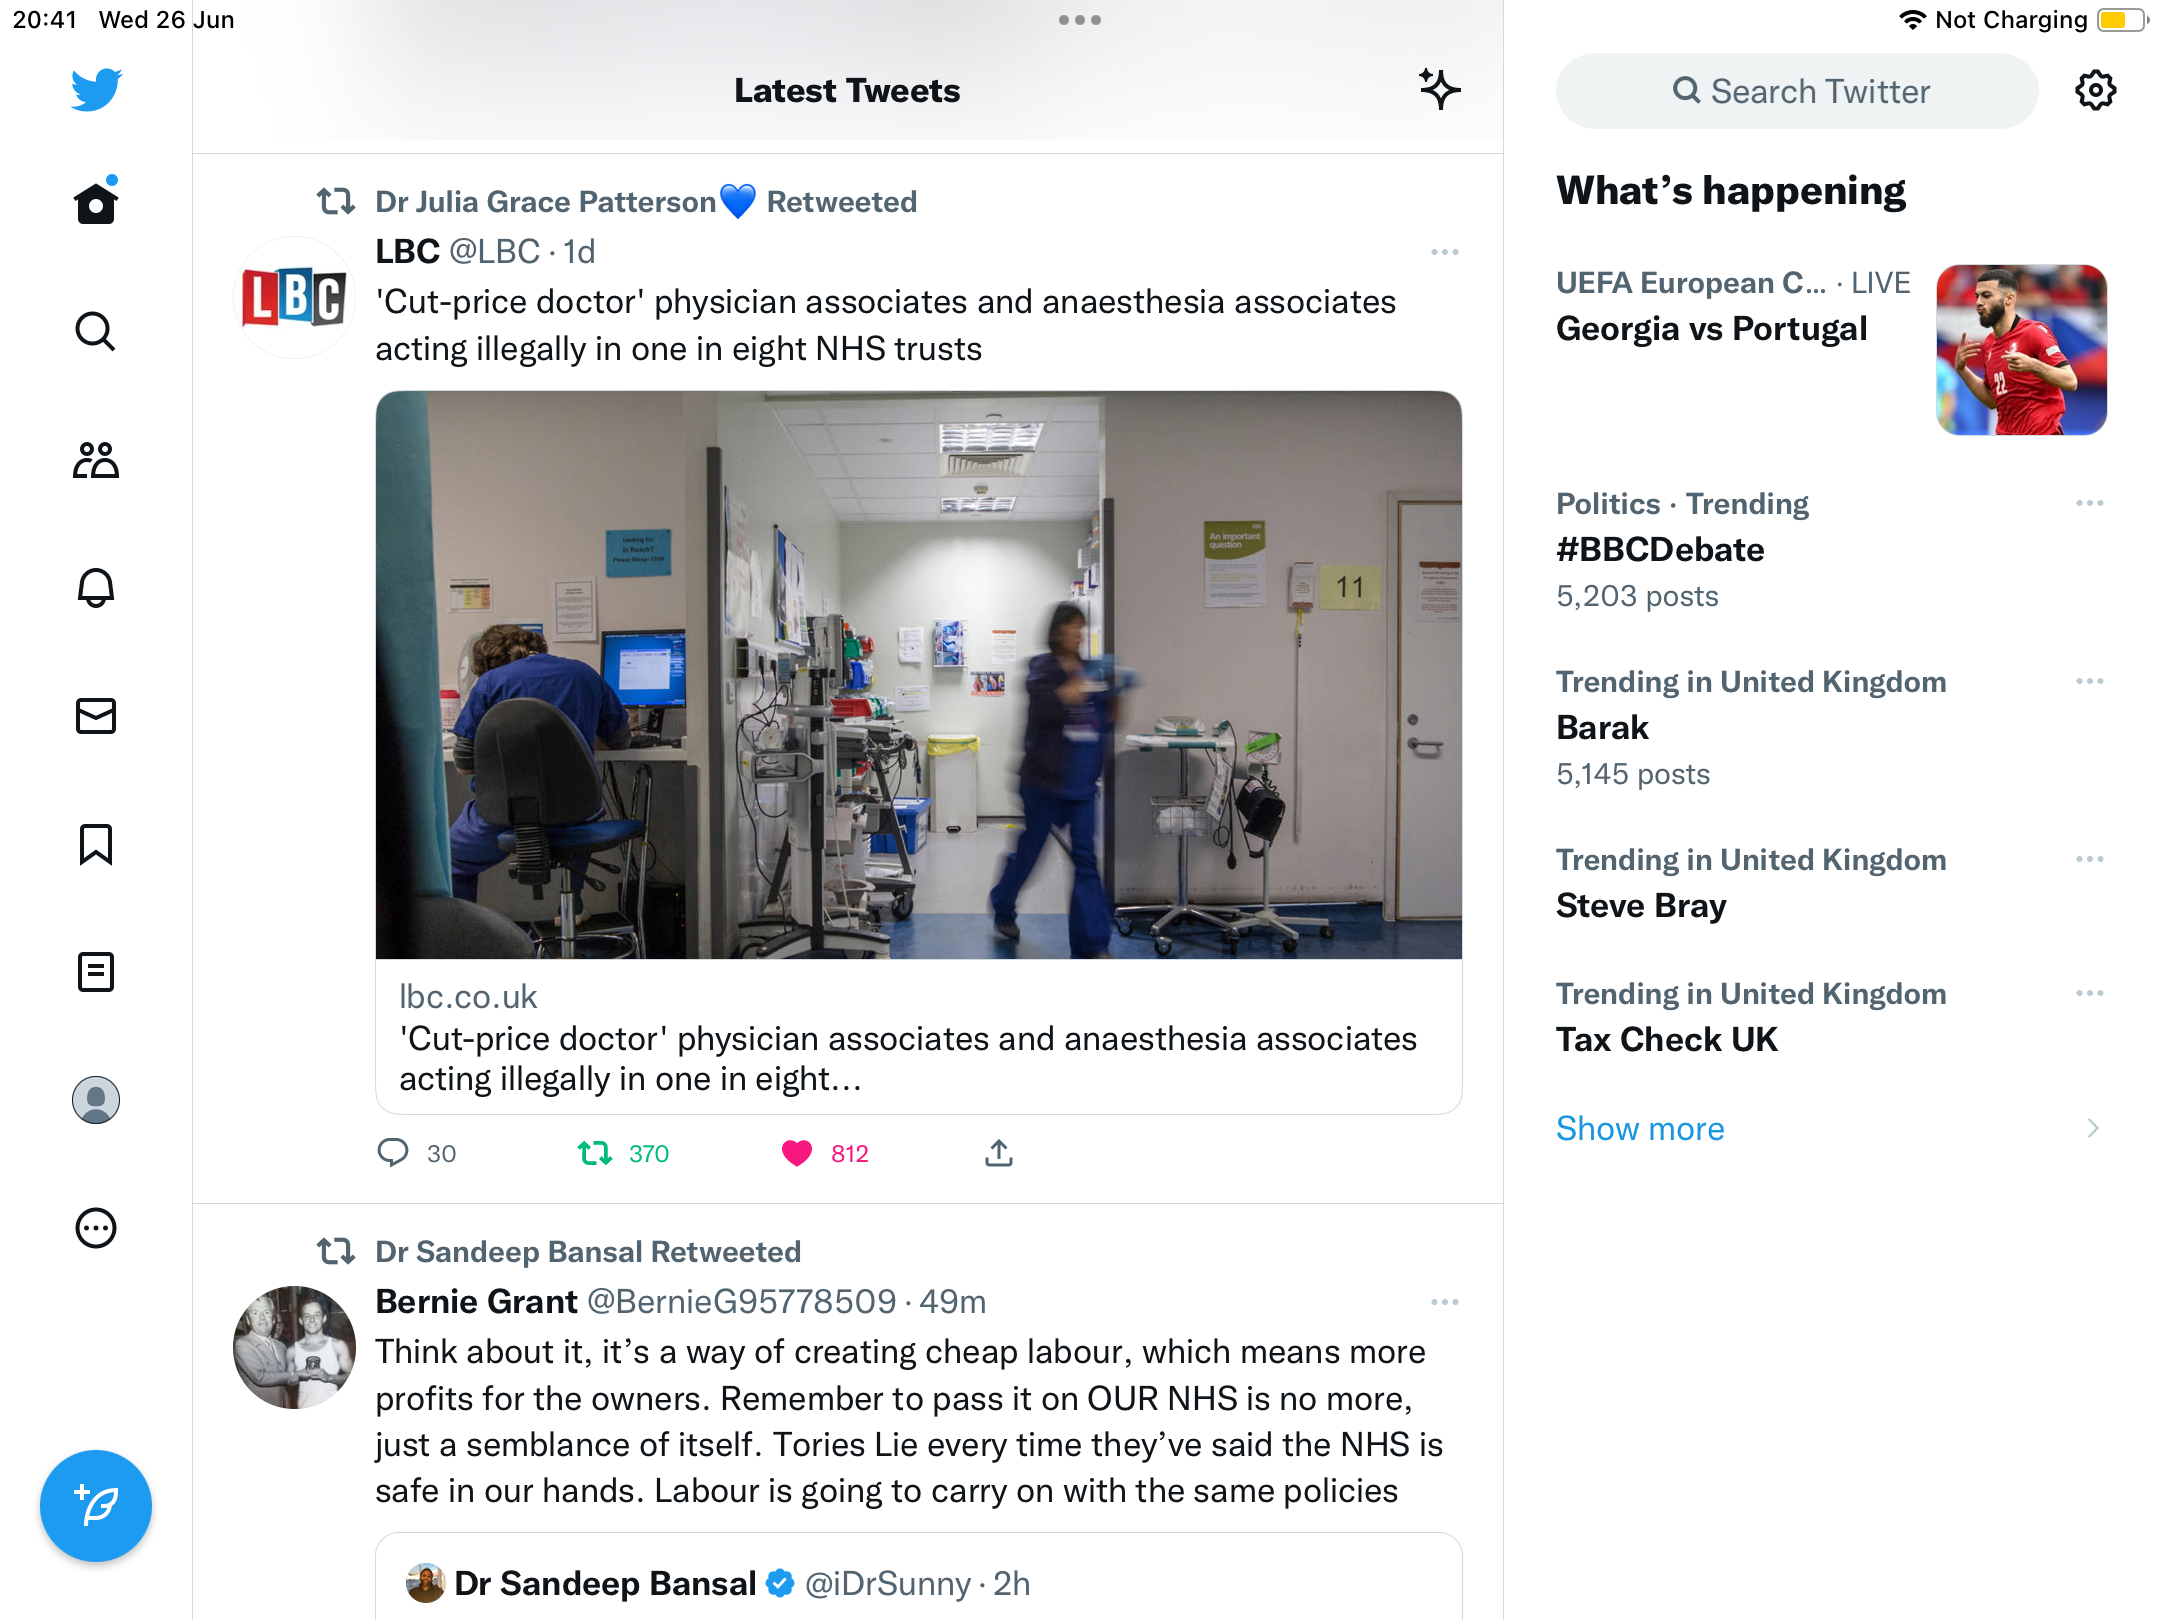This screenshot has width=2160, height=1620.
Task: Open @LBC handle
Action: (x=494, y=251)
